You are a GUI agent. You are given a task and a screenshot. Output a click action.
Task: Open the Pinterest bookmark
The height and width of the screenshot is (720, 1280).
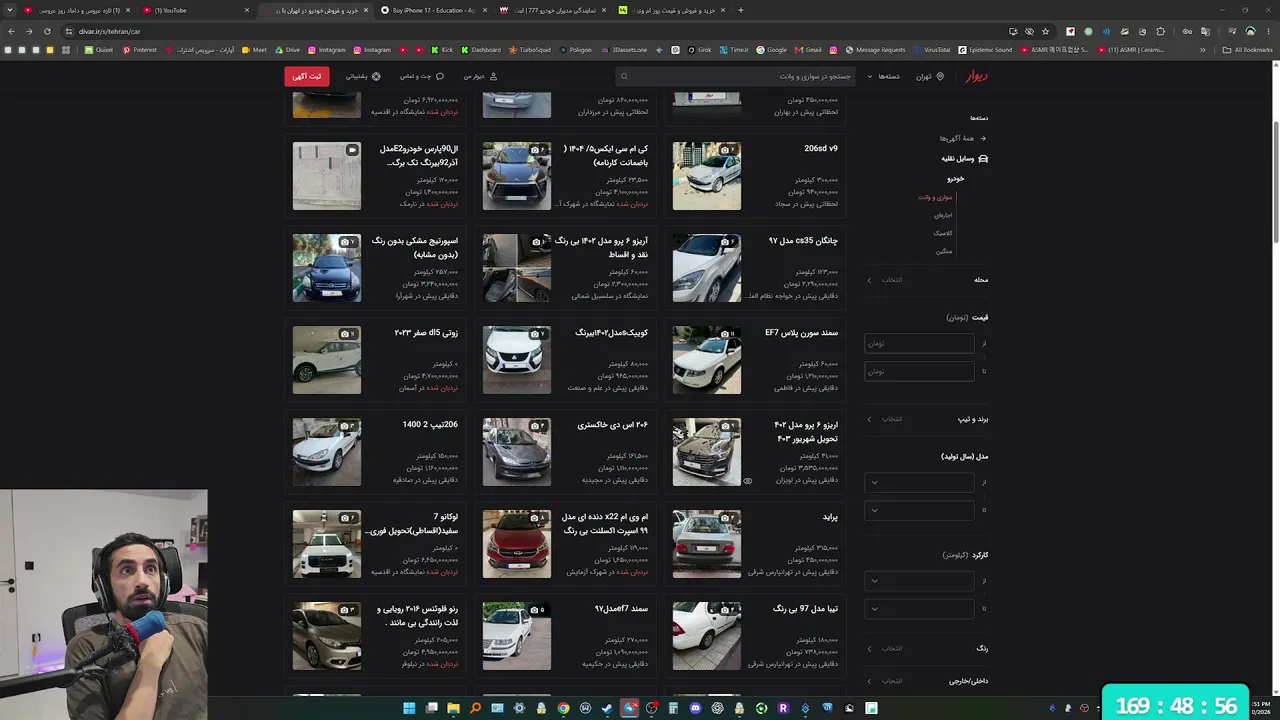(x=140, y=50)
